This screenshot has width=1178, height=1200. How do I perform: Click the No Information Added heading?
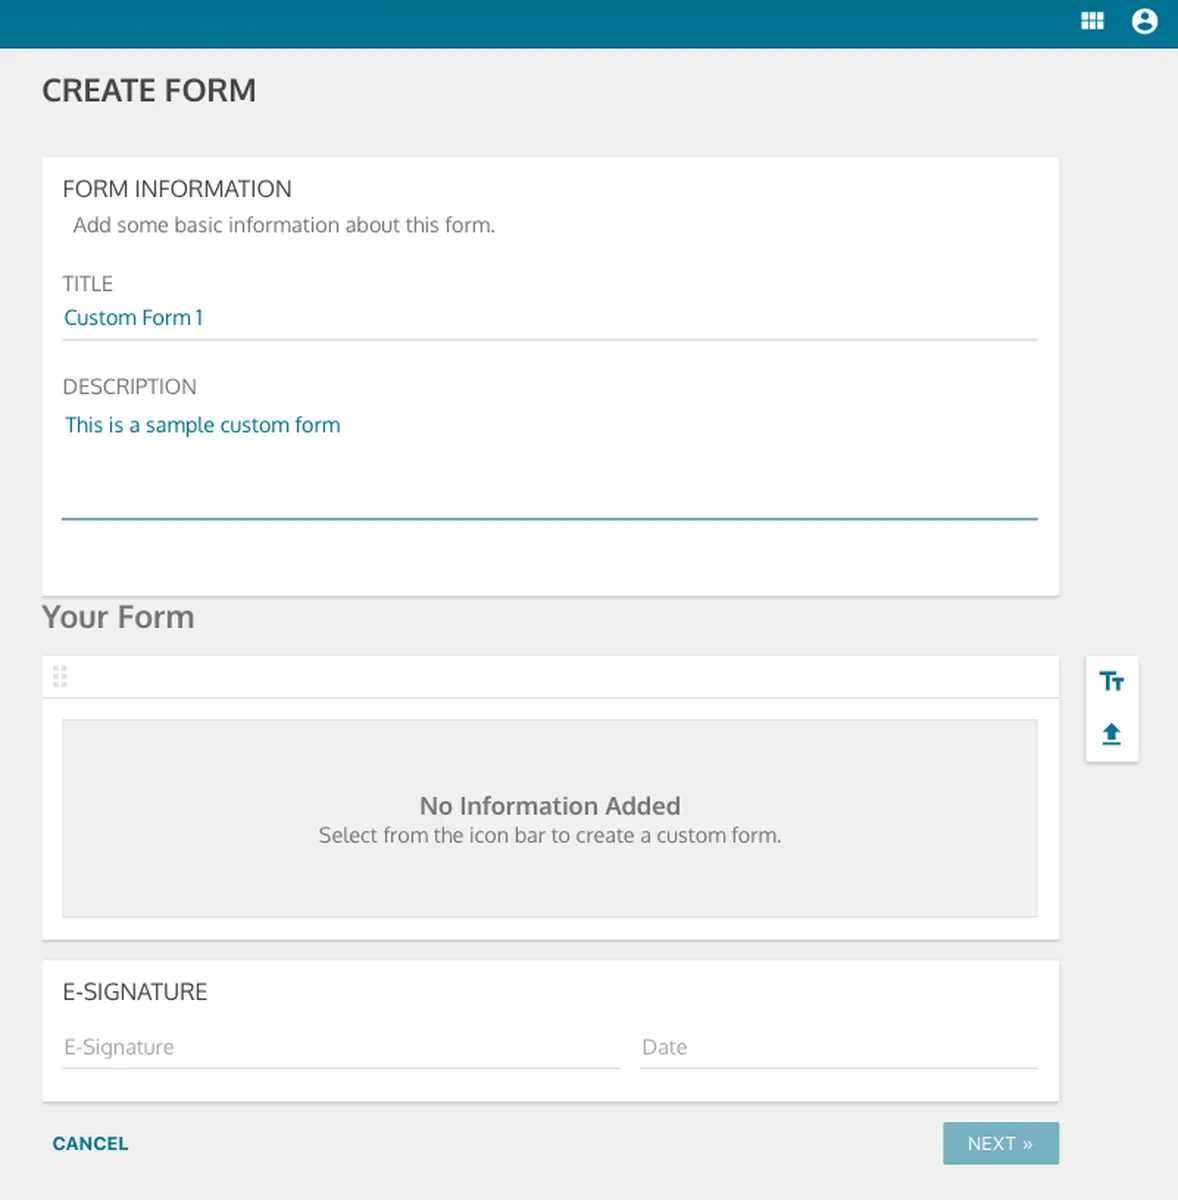coord(550,805)
